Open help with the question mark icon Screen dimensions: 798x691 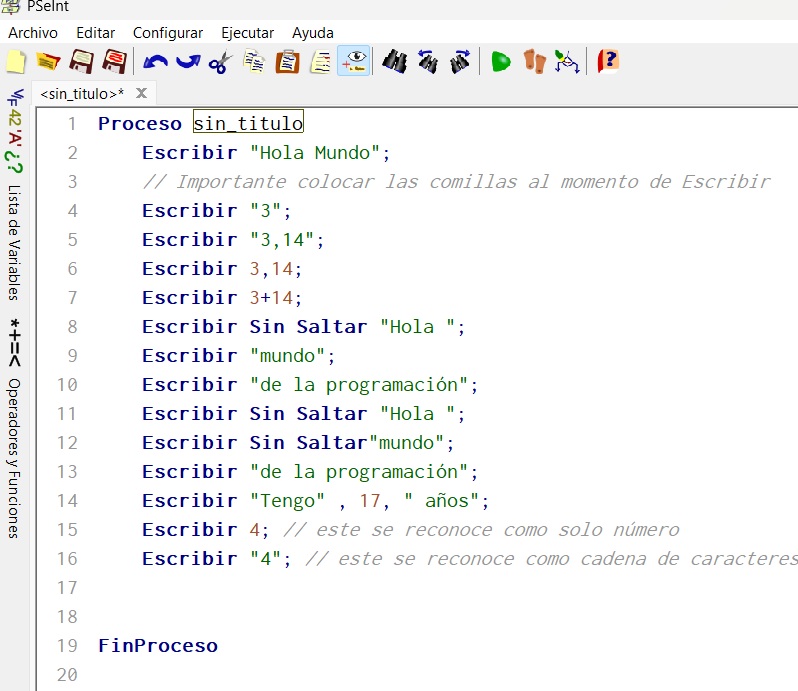click(608, 62)
